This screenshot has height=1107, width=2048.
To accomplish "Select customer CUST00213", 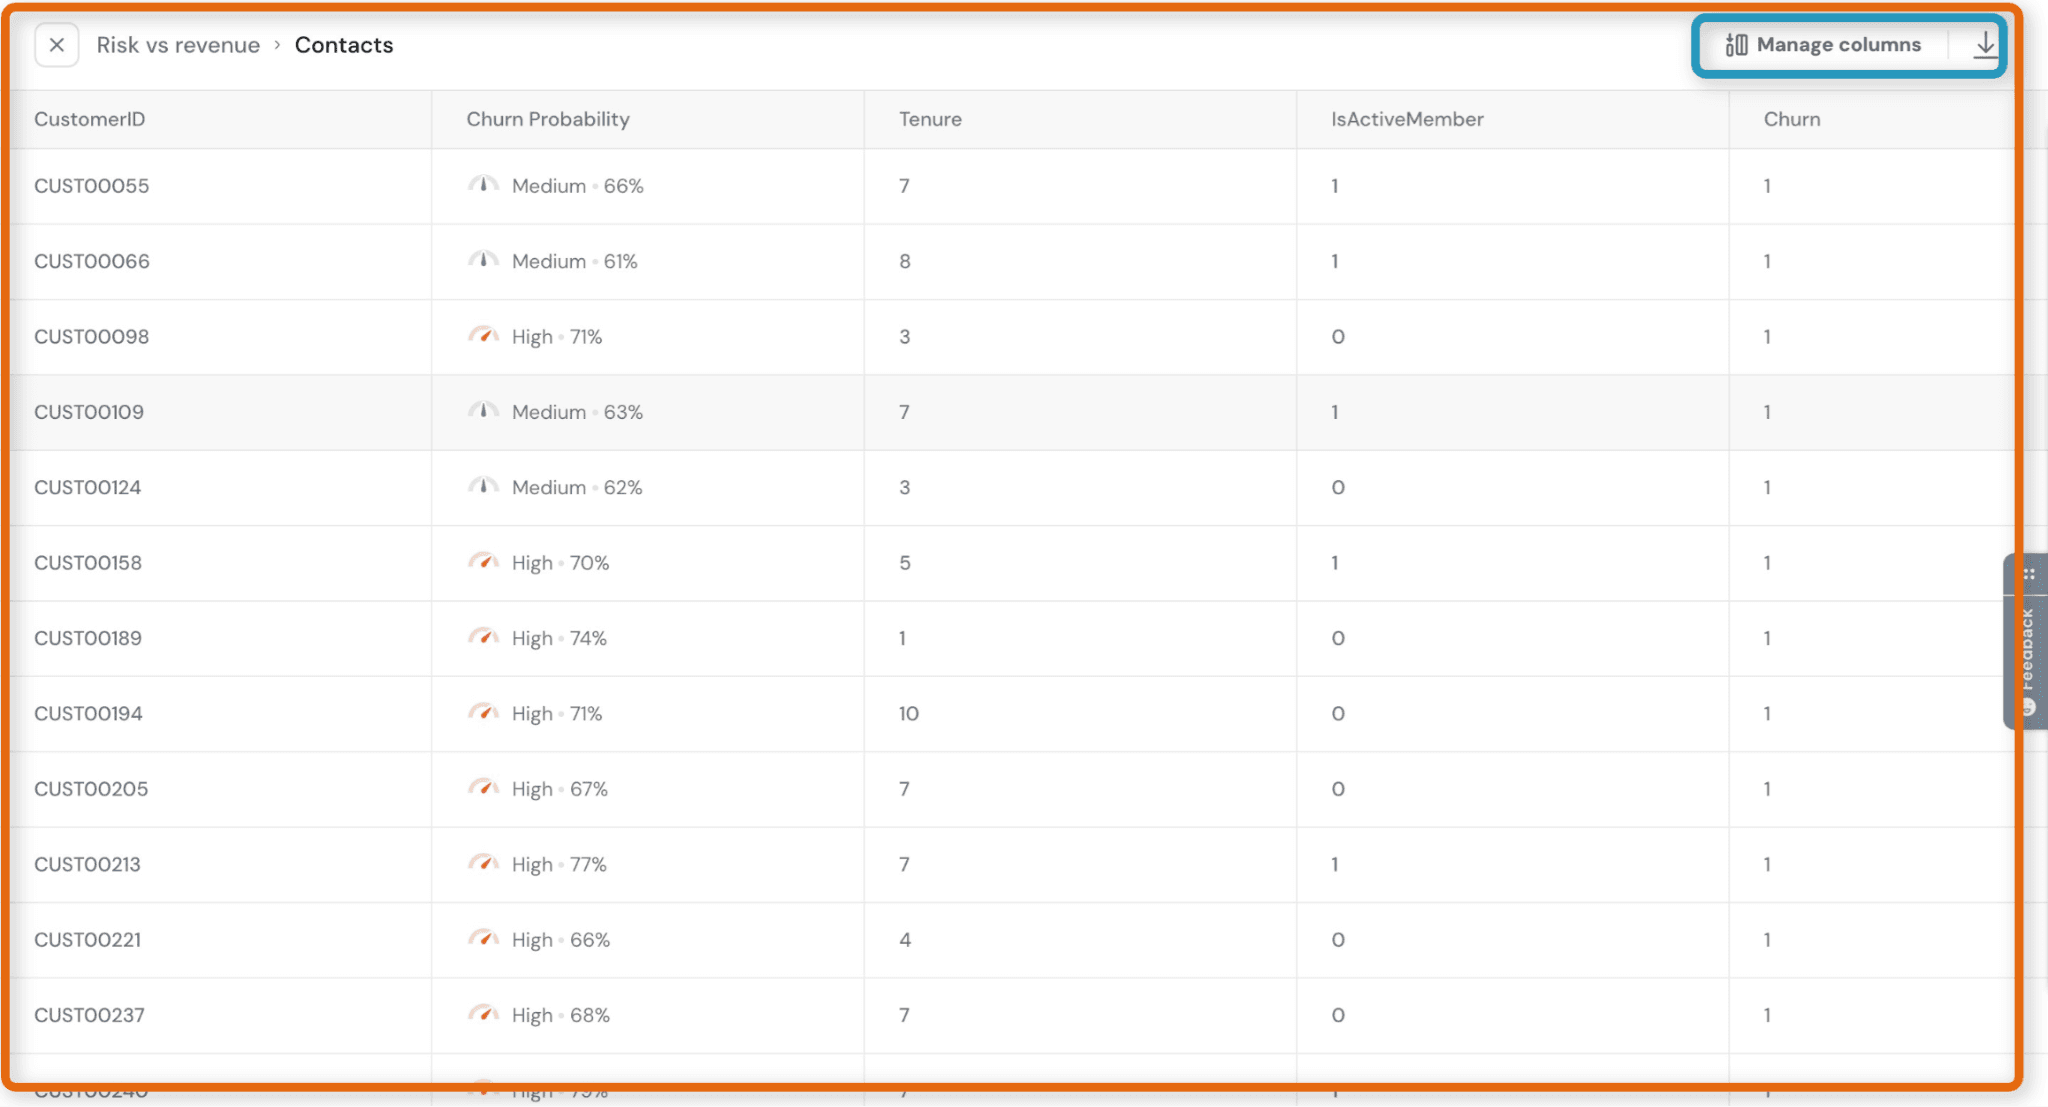I will (88, 864).
